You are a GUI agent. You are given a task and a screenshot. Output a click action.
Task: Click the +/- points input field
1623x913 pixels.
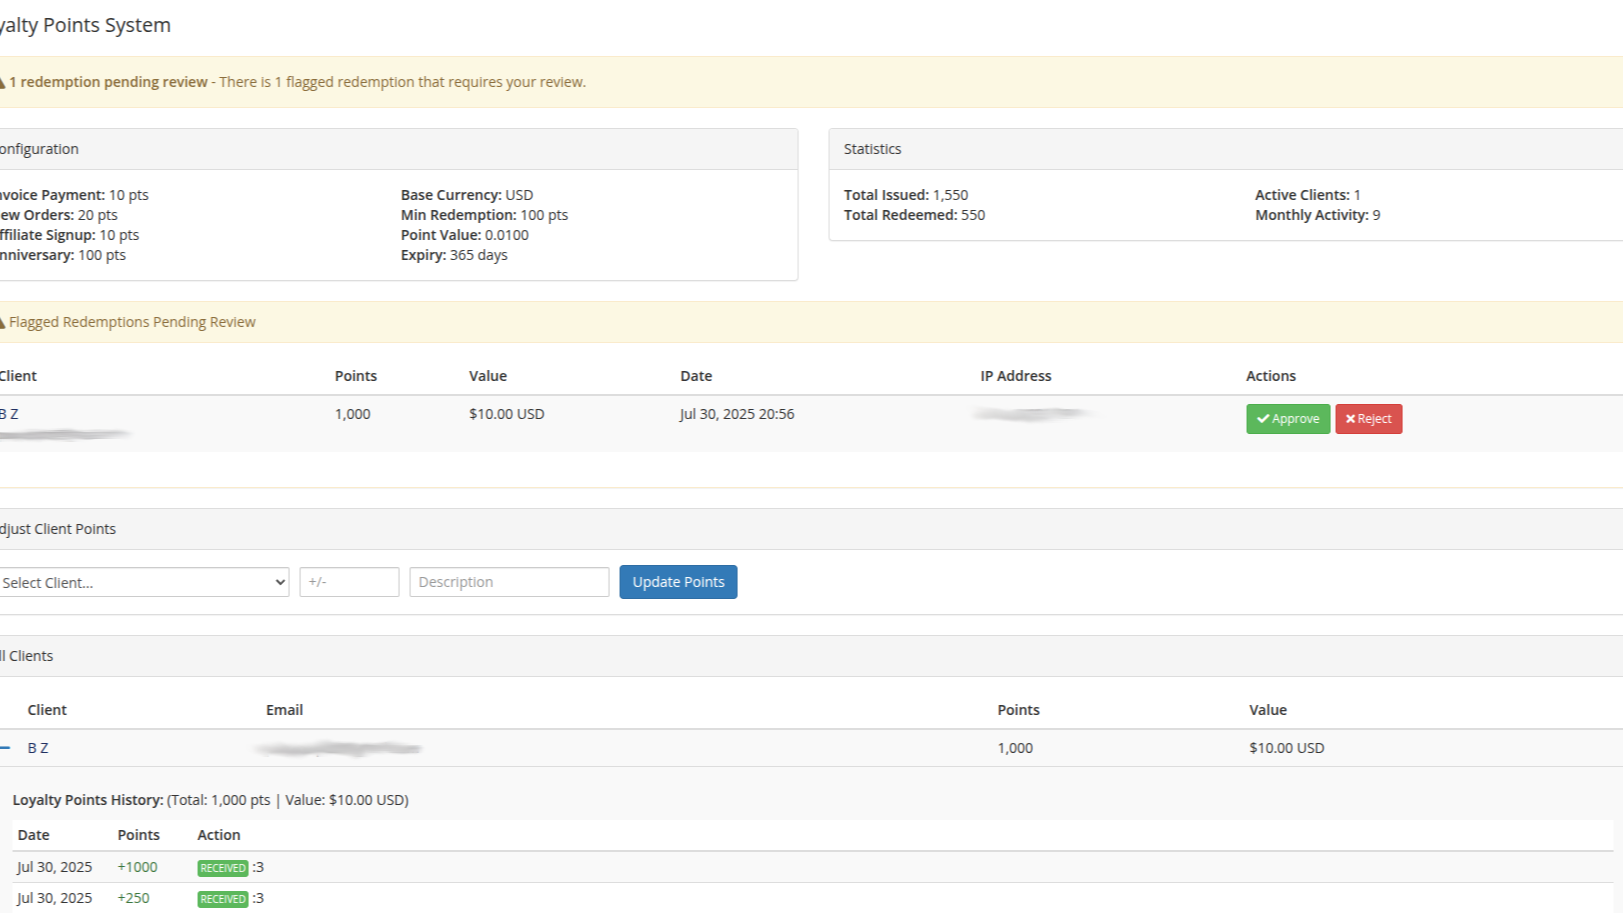(x=349, y=582)
